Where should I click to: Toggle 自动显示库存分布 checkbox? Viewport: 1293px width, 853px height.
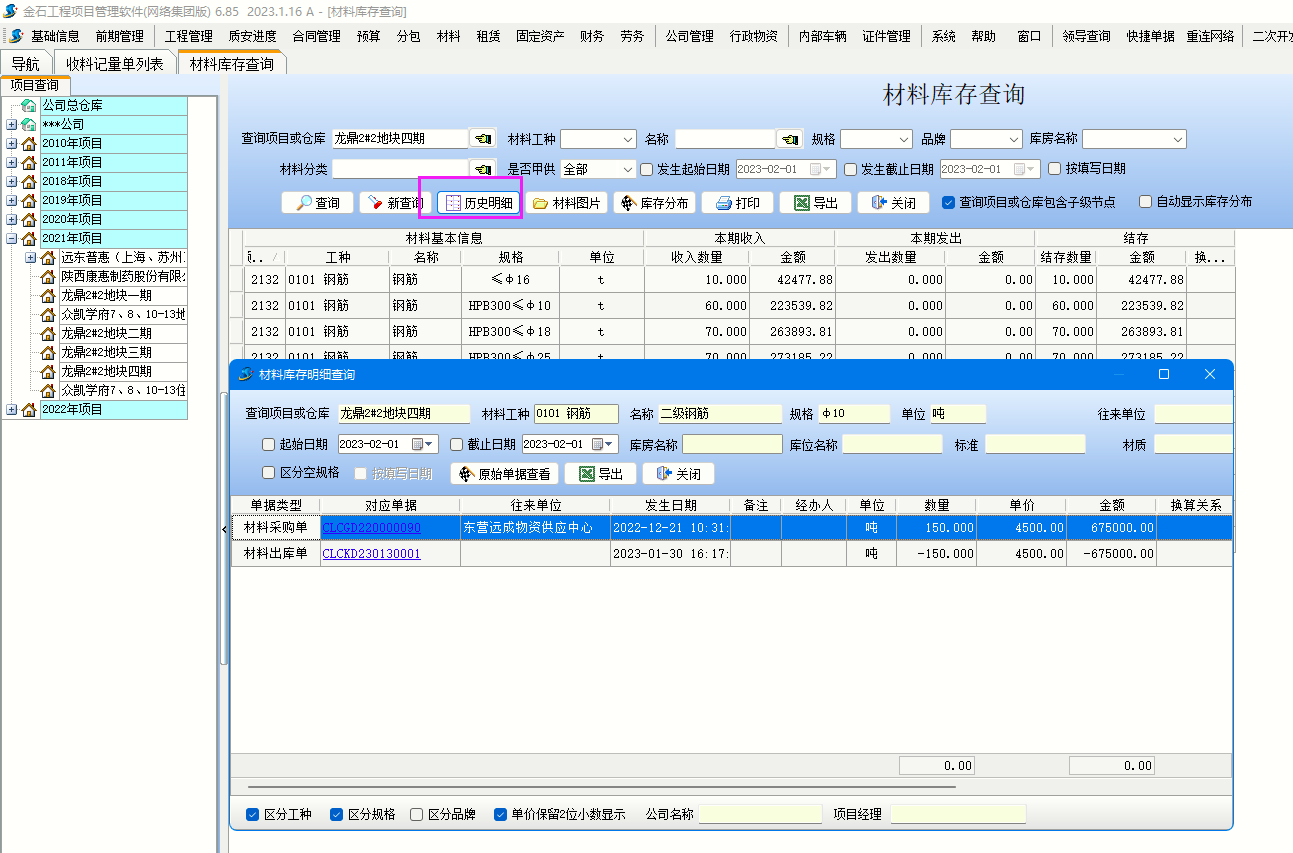pos(1146,202)
